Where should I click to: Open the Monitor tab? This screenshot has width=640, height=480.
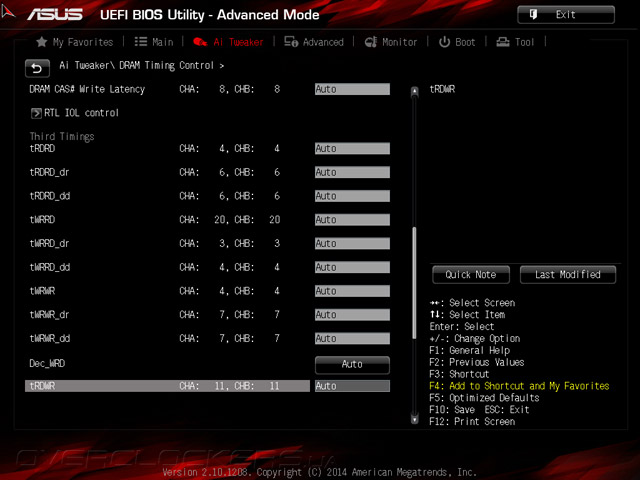(x=391, y=42)
